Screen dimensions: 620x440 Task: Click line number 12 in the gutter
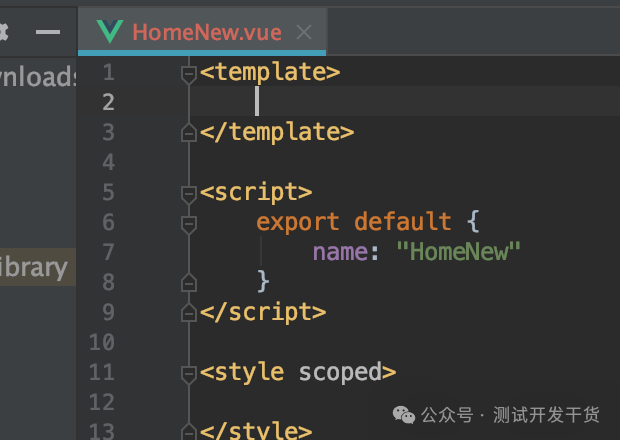(102, 402)
